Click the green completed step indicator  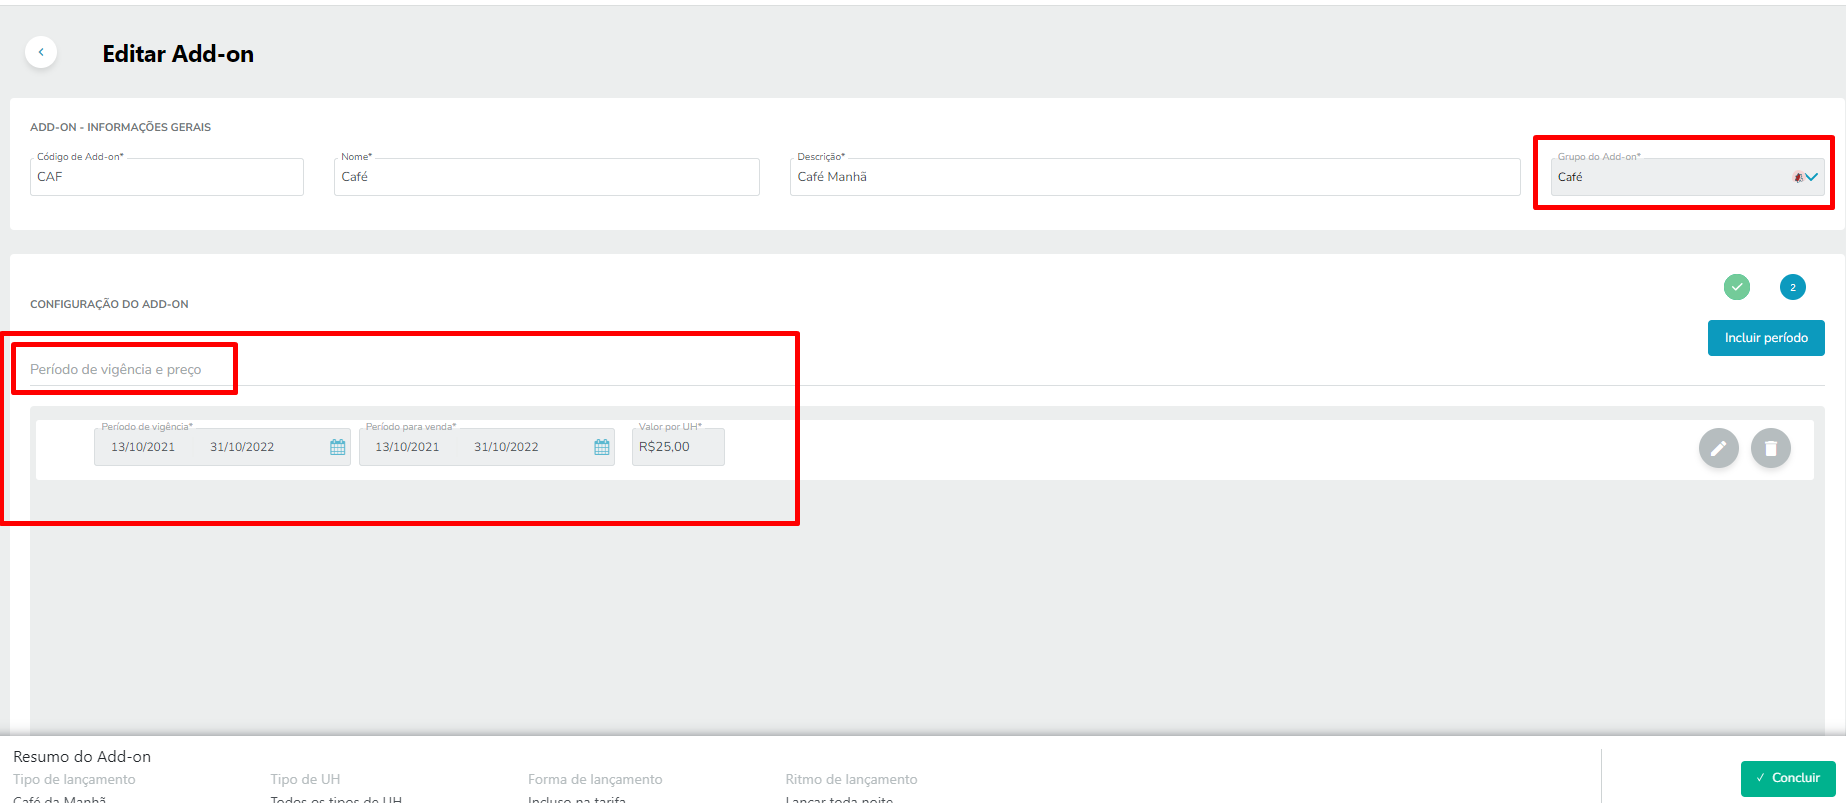tap(1737, 287)
